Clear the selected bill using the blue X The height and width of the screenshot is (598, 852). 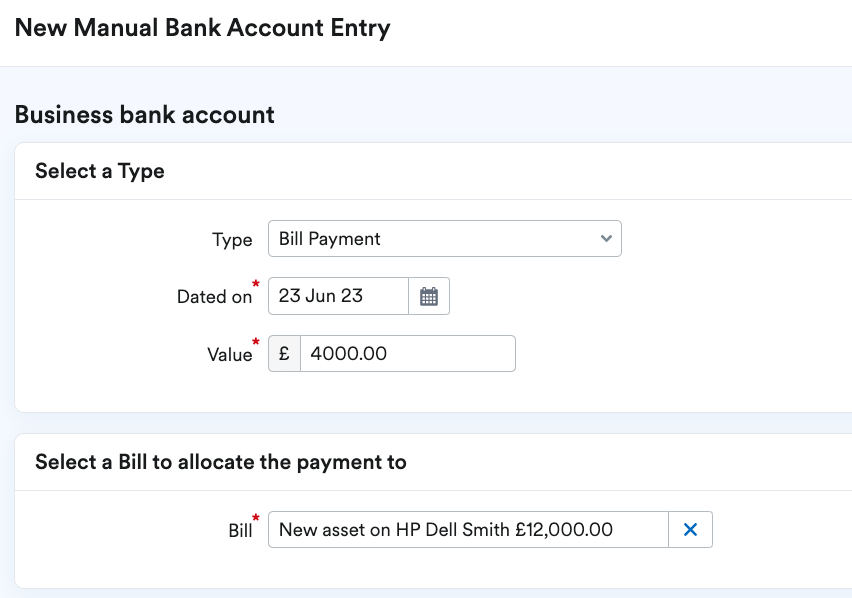[x=690, y=529]
